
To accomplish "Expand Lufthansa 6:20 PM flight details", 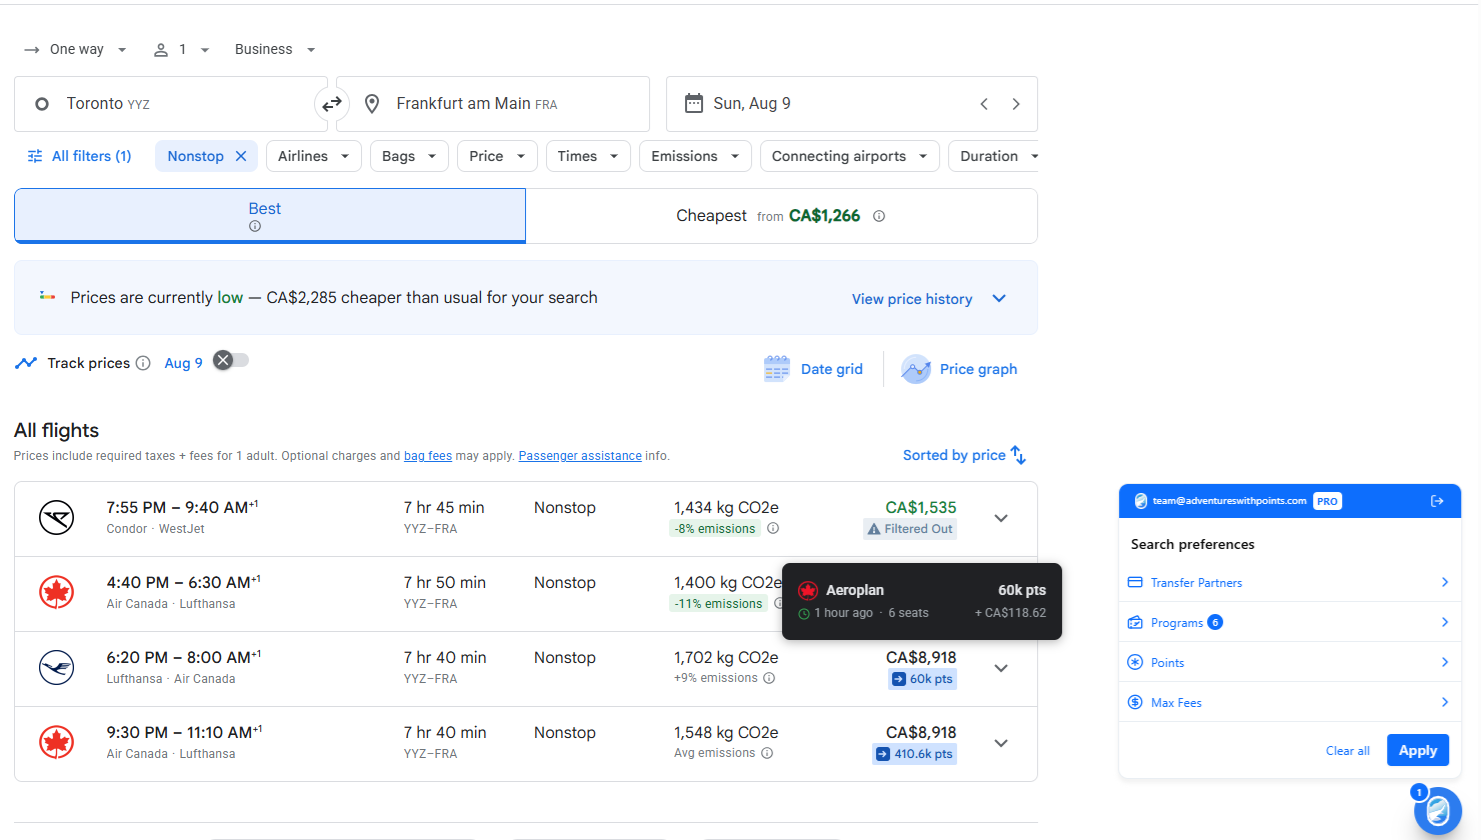I will pos(1001,668).
